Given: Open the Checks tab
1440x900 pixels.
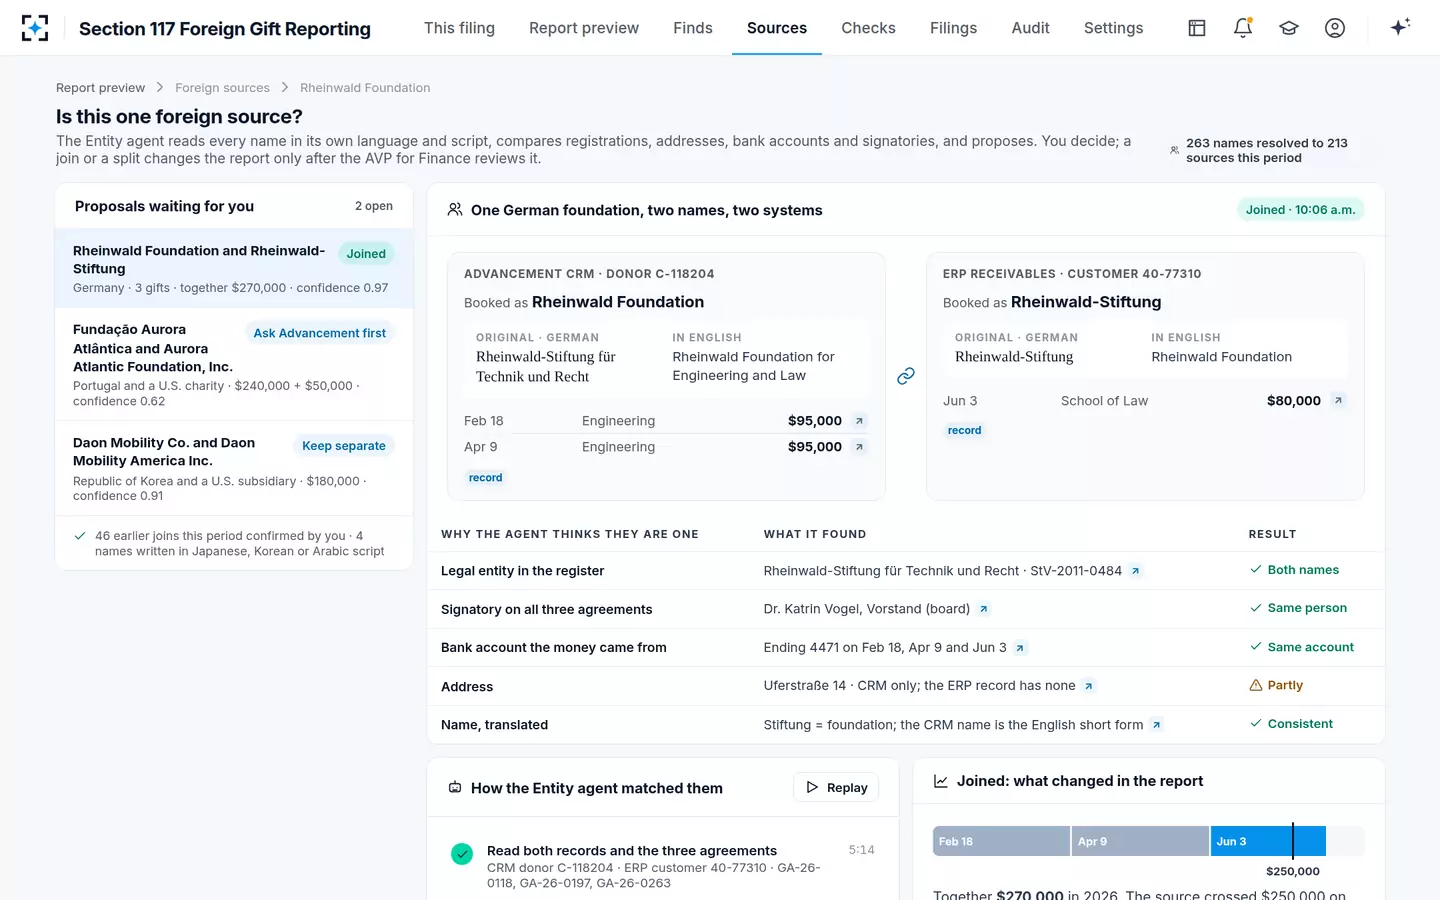Looking at the screenshot, I should click(x=868, y=28).
